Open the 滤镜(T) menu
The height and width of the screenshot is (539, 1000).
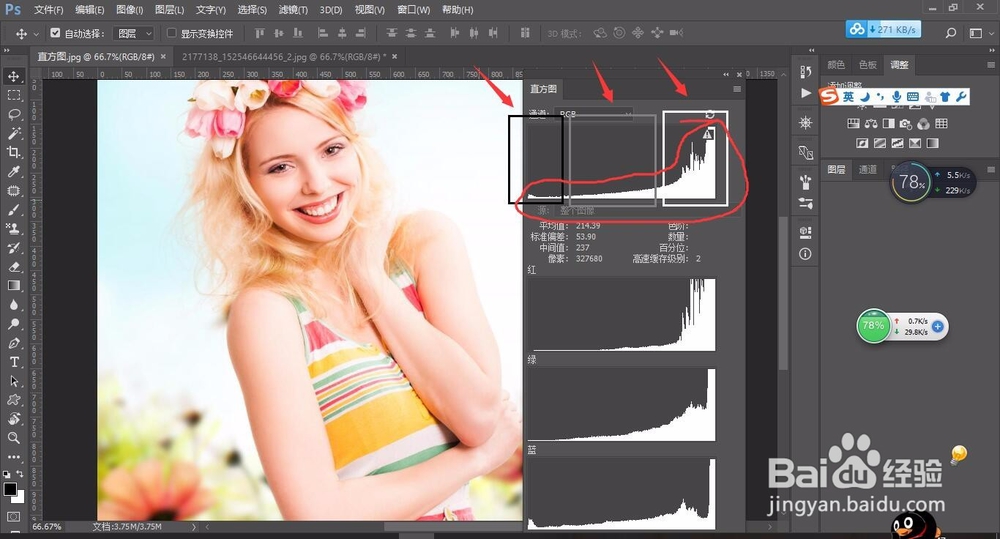[x=293, y=10]
